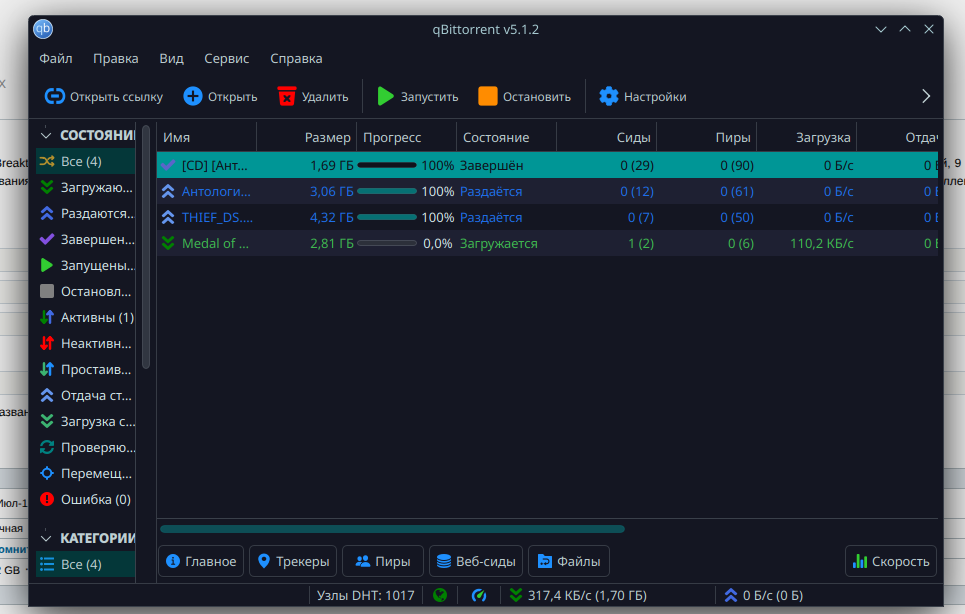Click the 3,06 ГБ size cell

click(332, 191)
